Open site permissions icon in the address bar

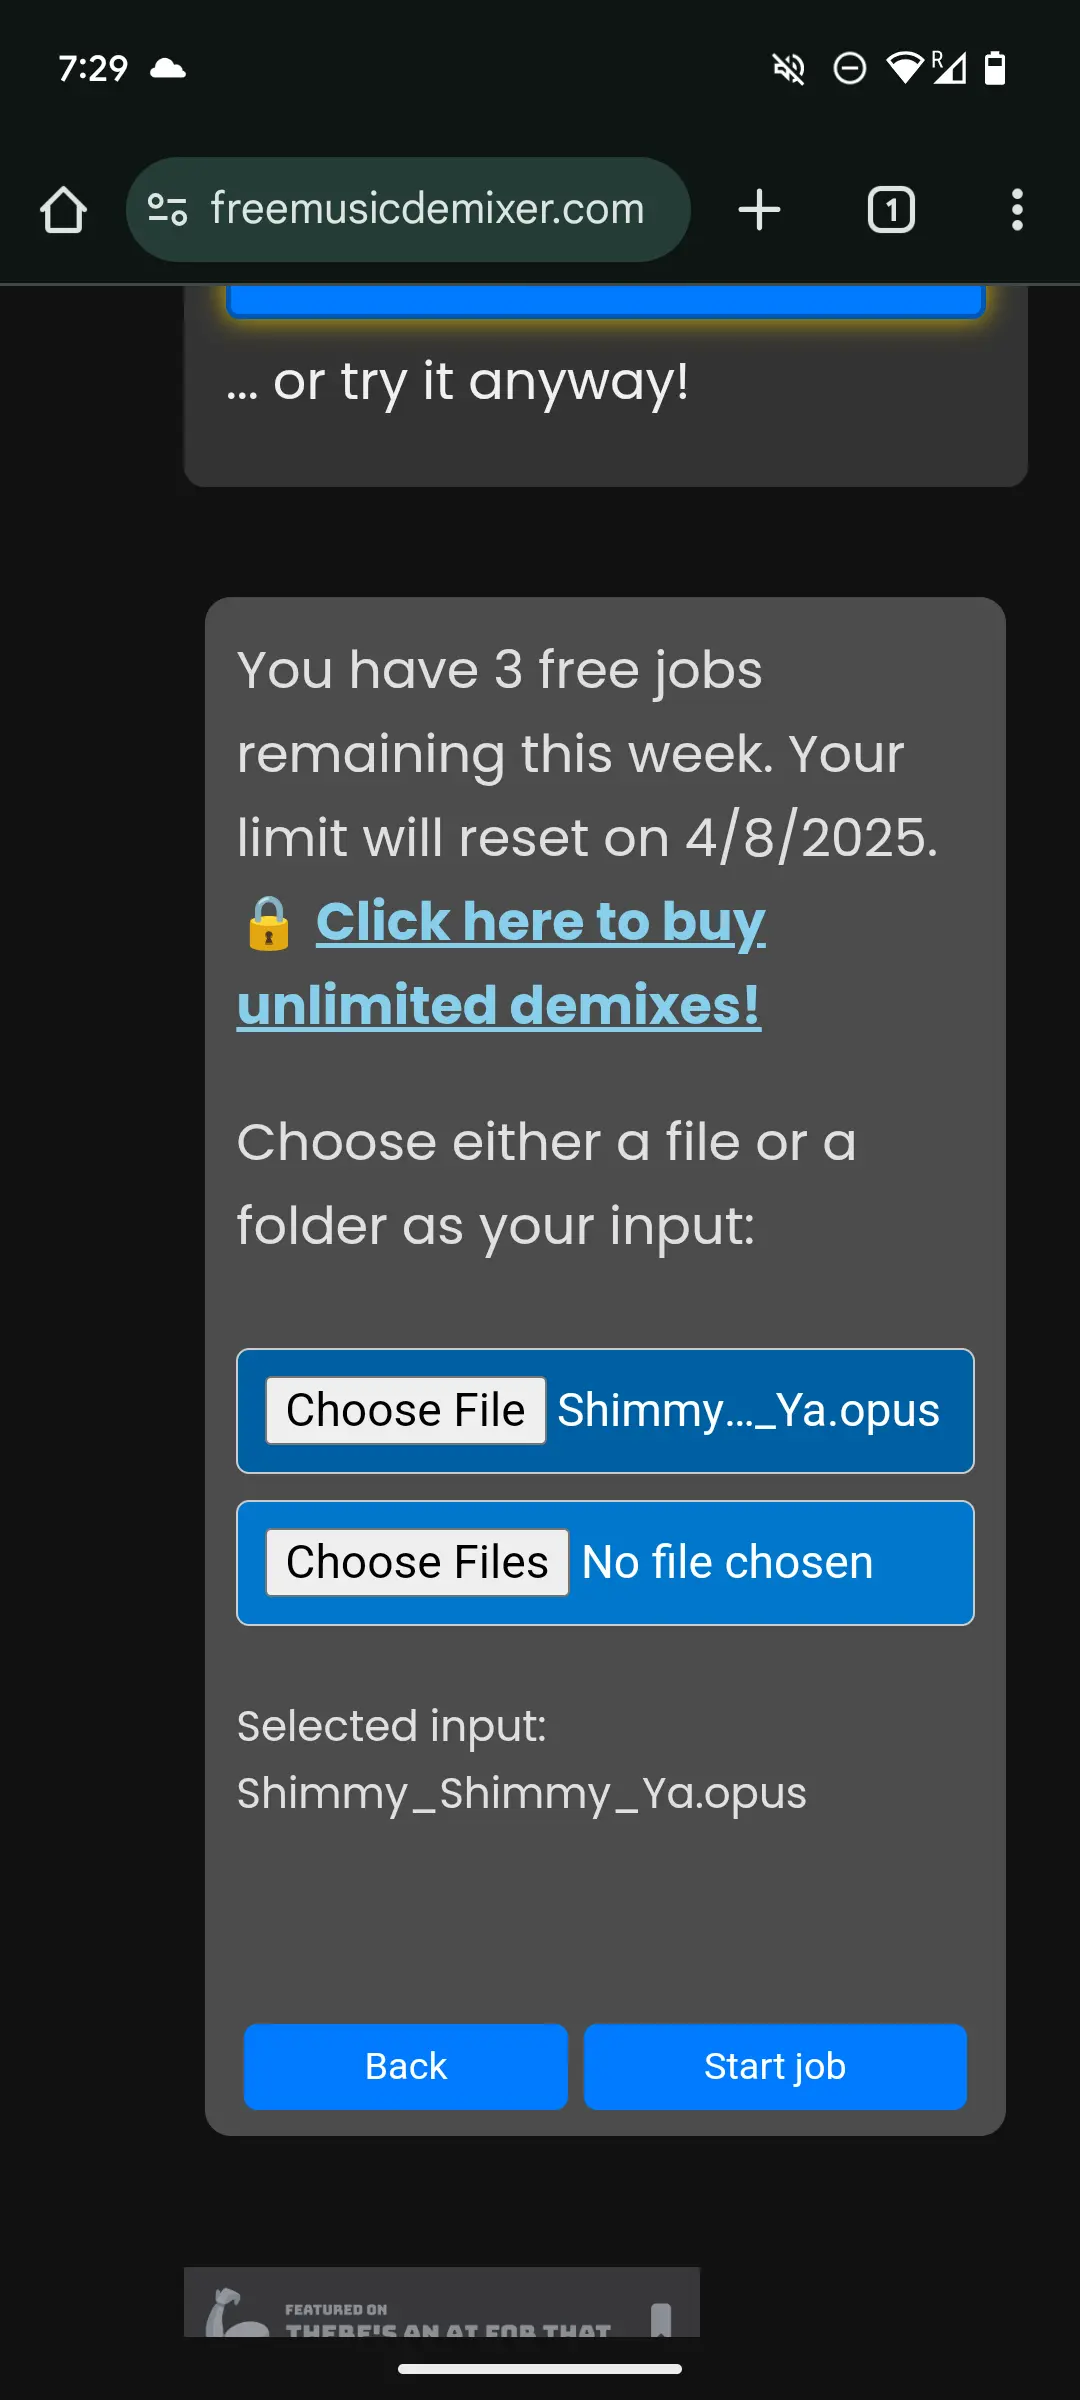(168, 209)
